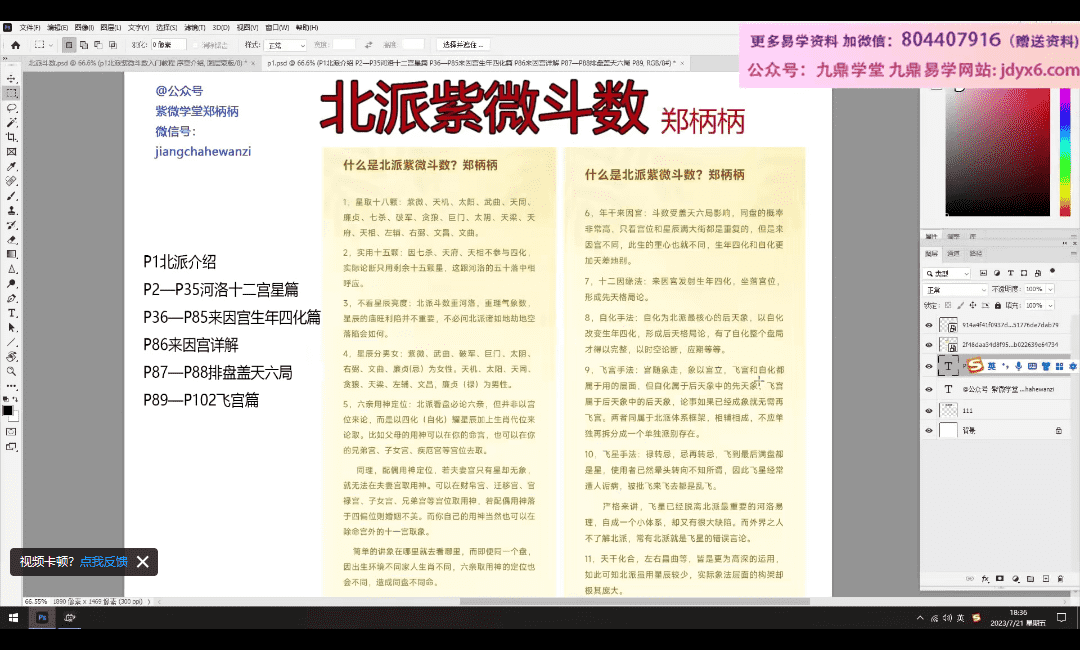Click the 点我反馈 feedback link
Viewport: 1080px width, 650px height.
click(103, 562)
